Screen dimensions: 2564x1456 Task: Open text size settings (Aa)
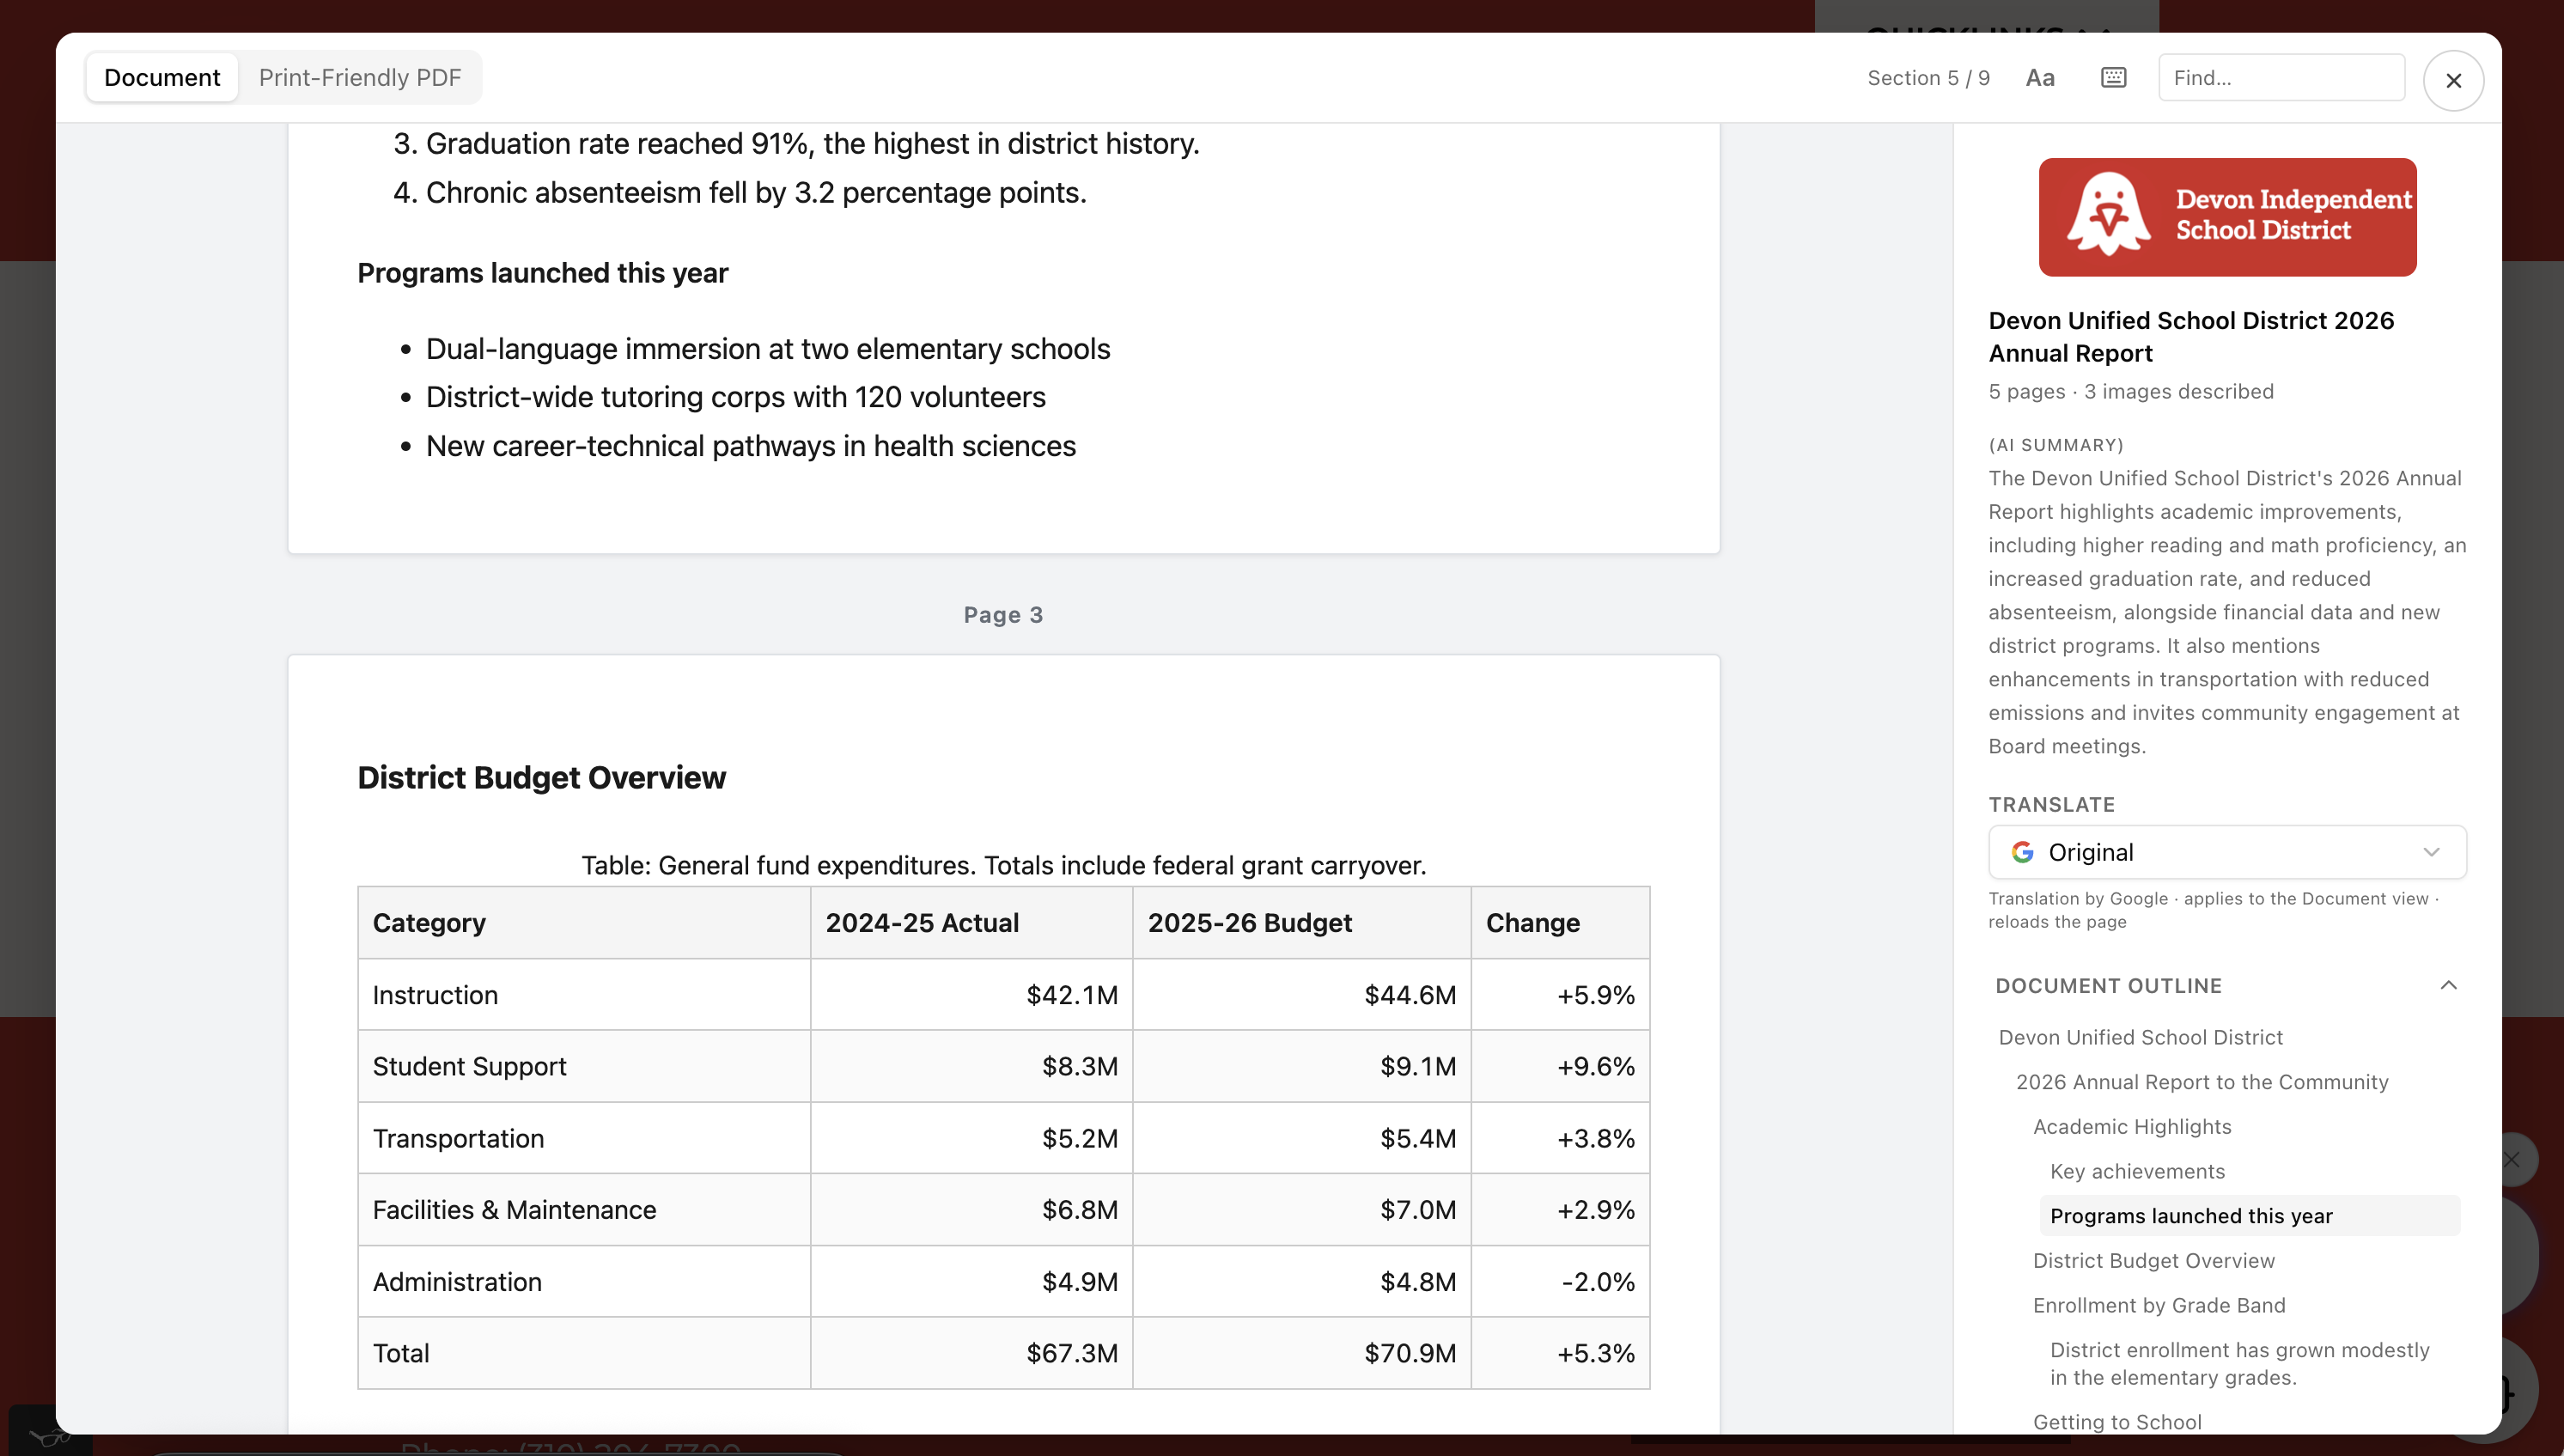tap(2040, 78)
